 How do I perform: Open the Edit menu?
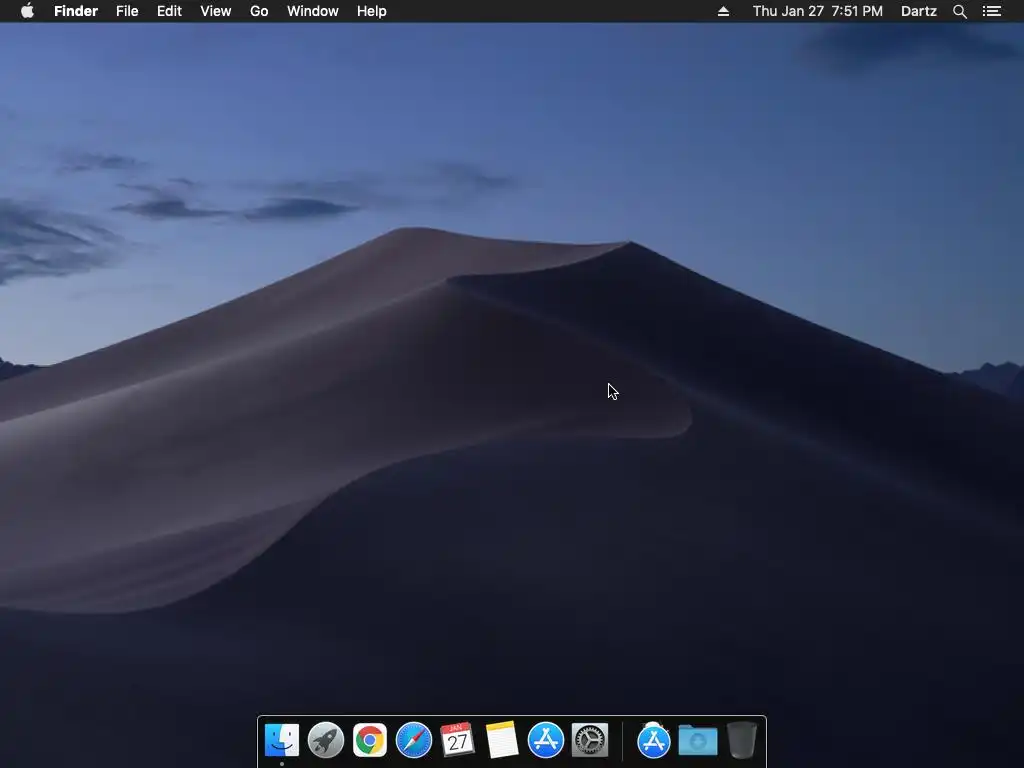click(169, 11)
